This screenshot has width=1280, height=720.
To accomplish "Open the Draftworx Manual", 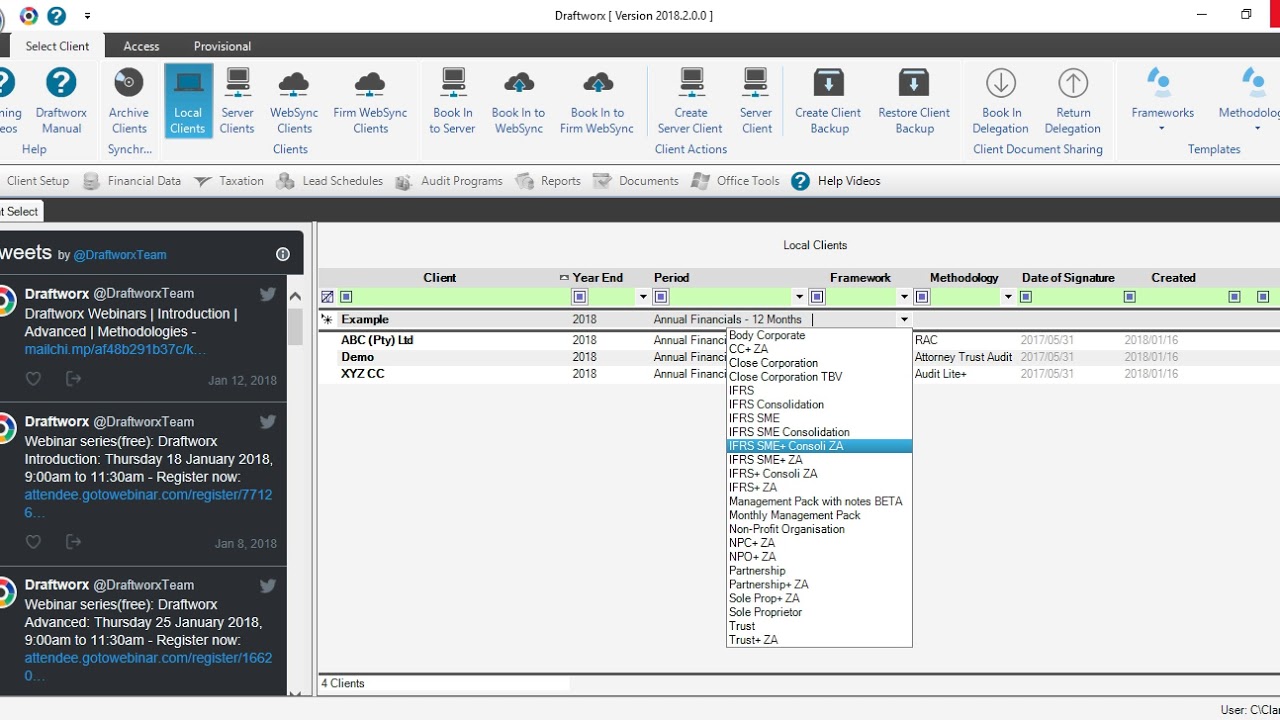I will coord(61,100).
